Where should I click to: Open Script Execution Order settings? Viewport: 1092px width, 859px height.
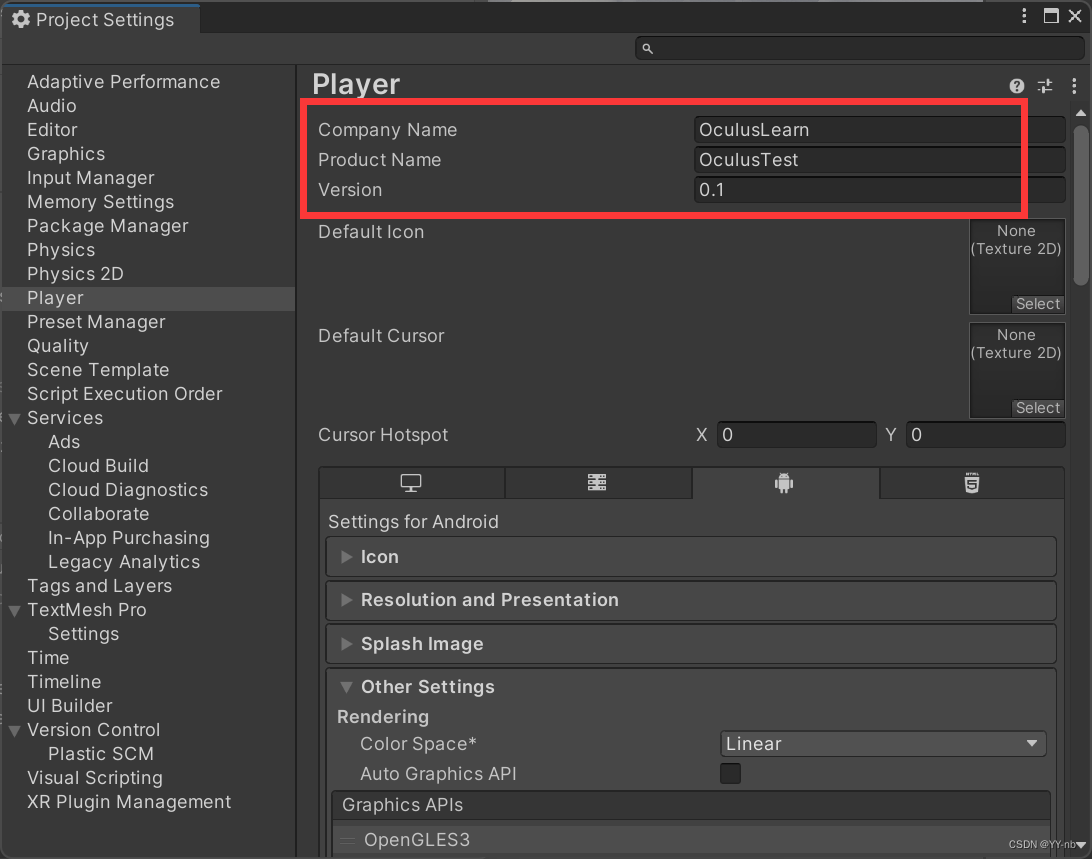point(125,394)
